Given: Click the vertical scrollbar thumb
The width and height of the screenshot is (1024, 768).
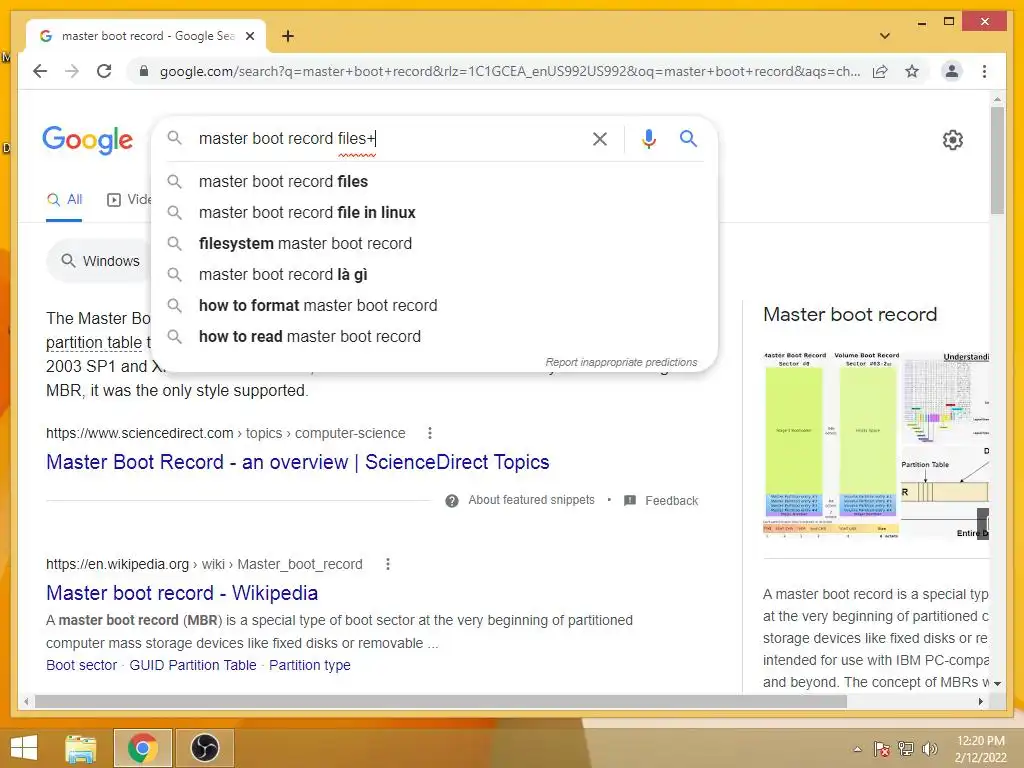Looking at the screenshot, I should pos(997,161).
